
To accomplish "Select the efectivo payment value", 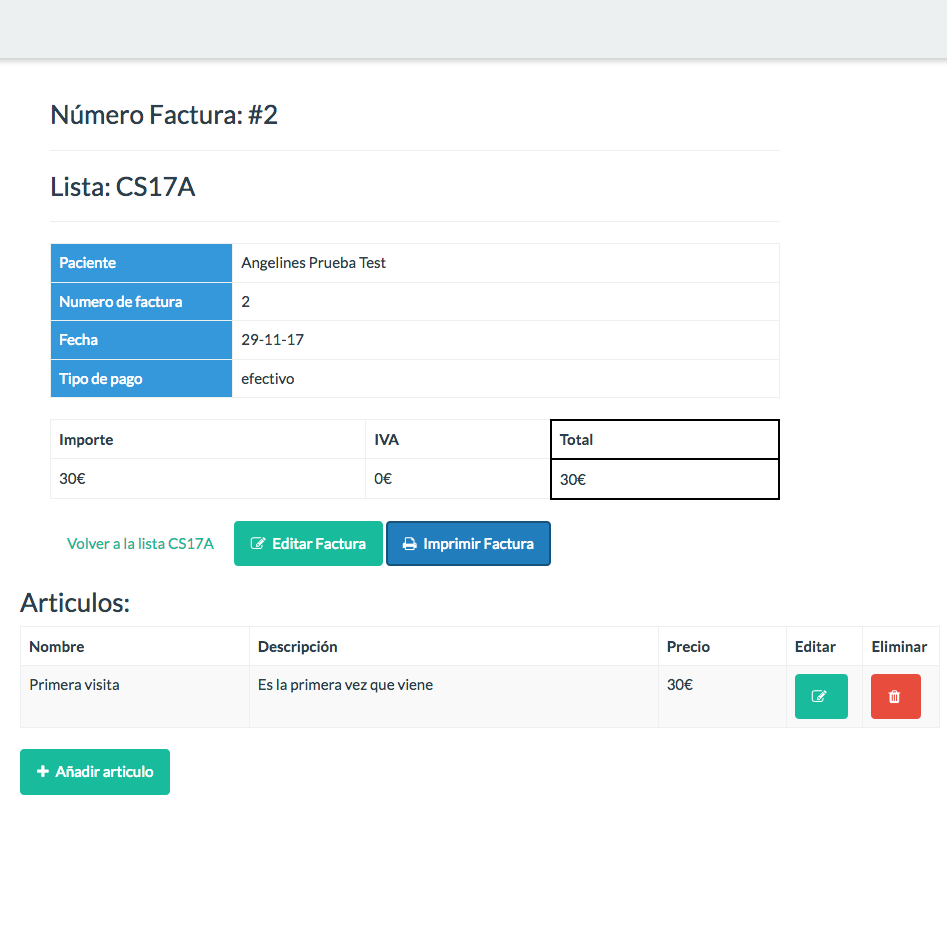I will (268, 379).
